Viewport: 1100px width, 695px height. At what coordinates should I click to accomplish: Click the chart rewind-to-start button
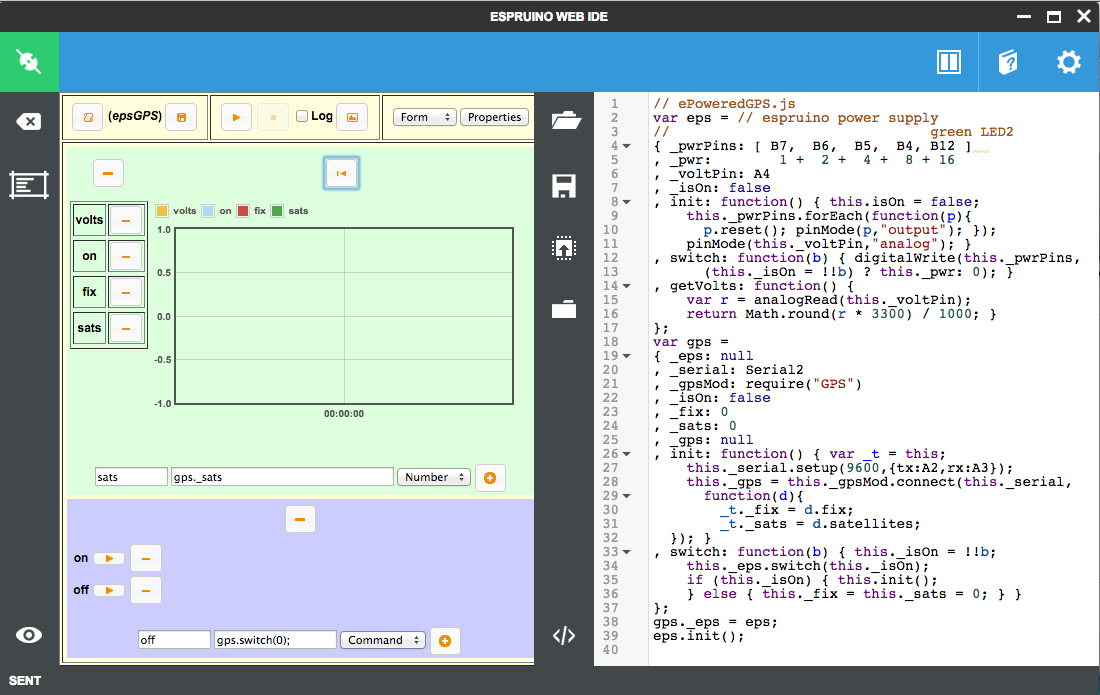(x=342, y=173)
